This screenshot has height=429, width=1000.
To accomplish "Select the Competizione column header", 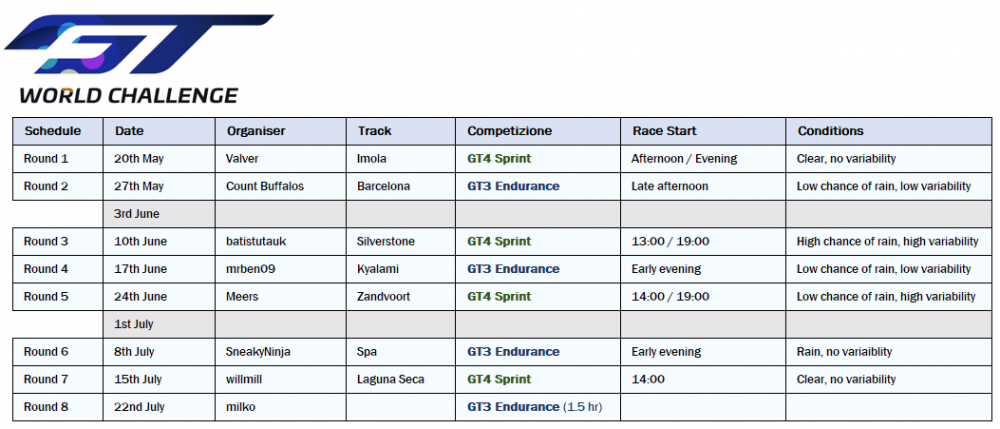I will tap(509, 131).
